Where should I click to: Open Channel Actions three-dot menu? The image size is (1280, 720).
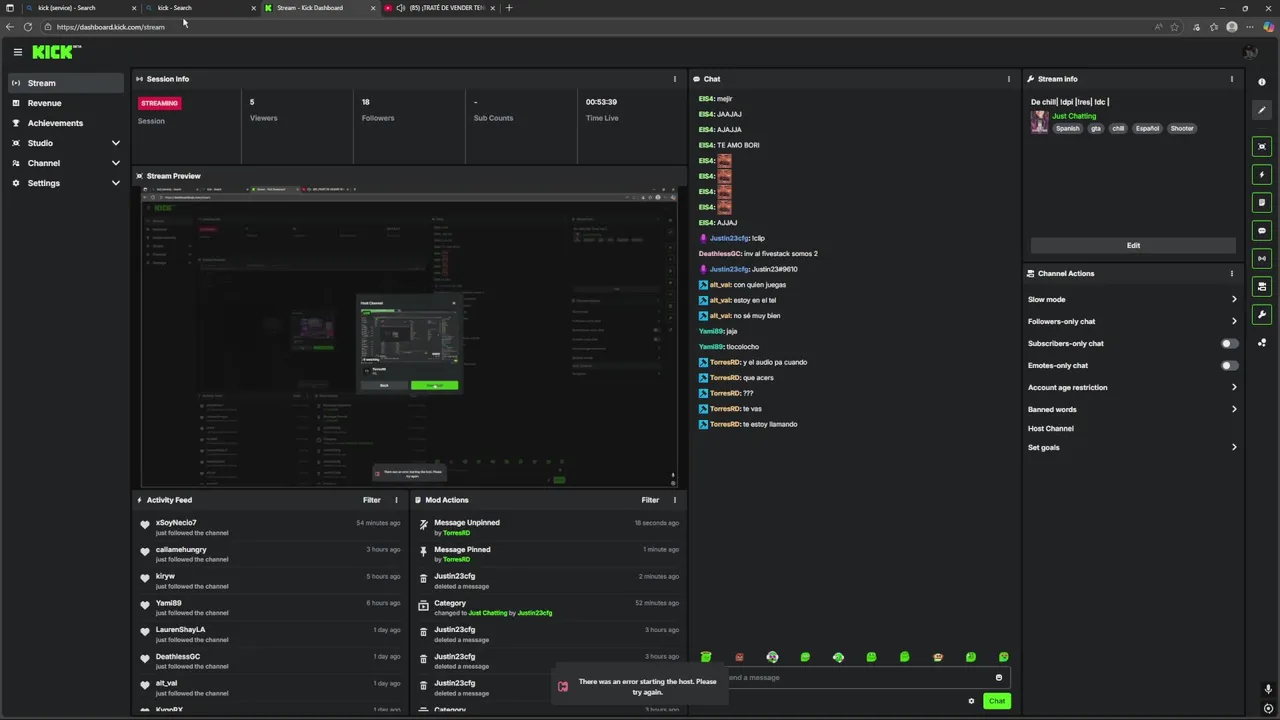point(1232,273)
